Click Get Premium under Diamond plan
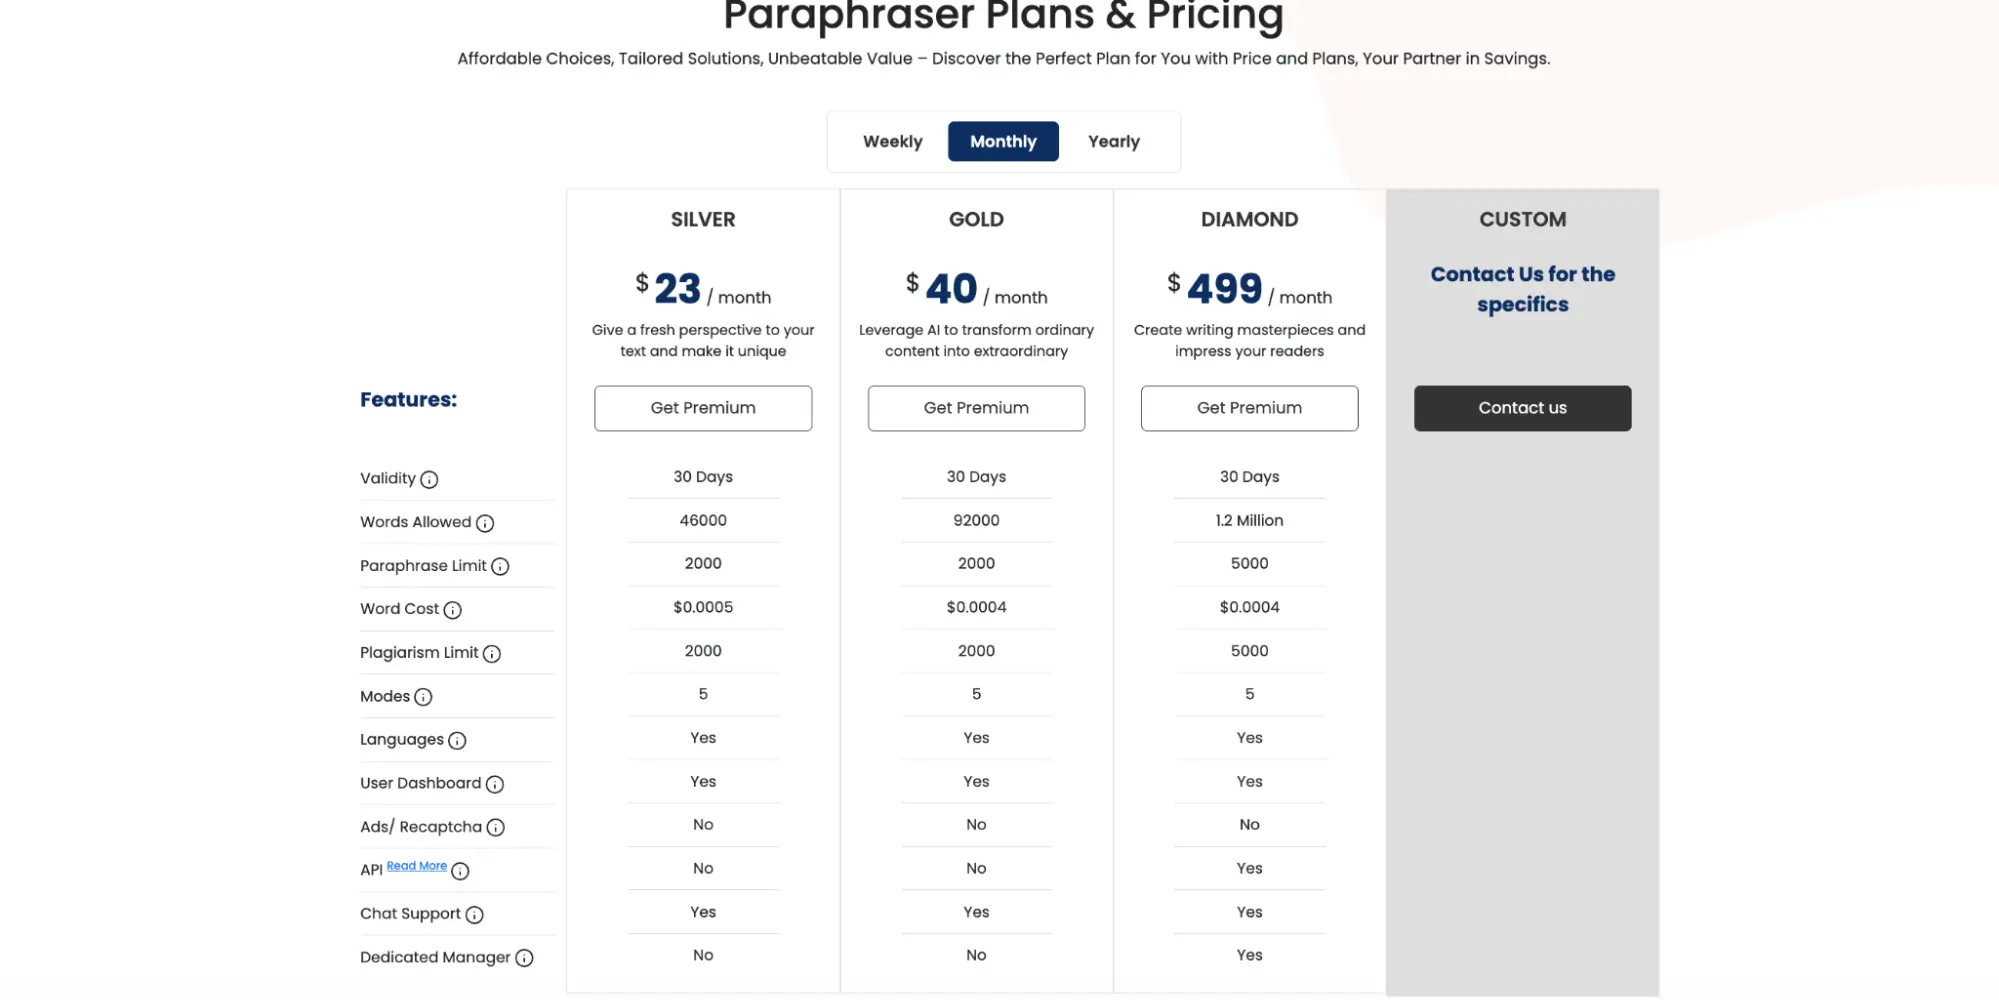The height and width of the screenshot is (1001, 1999). tap(1249, 408)
